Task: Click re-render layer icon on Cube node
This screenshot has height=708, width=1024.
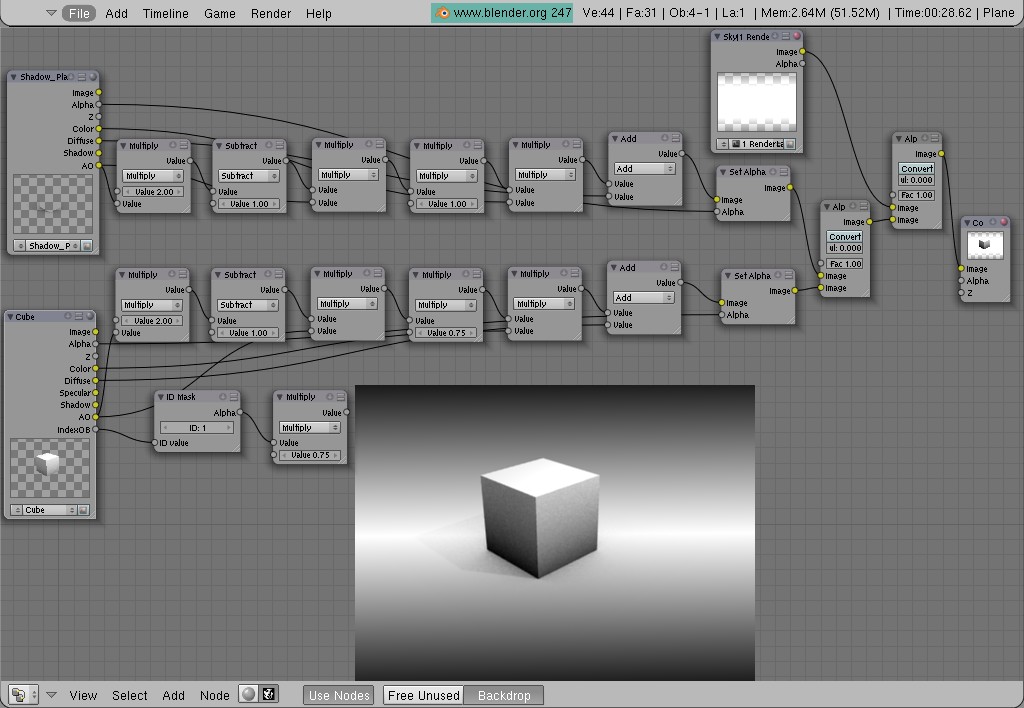Action: [84, 510]
